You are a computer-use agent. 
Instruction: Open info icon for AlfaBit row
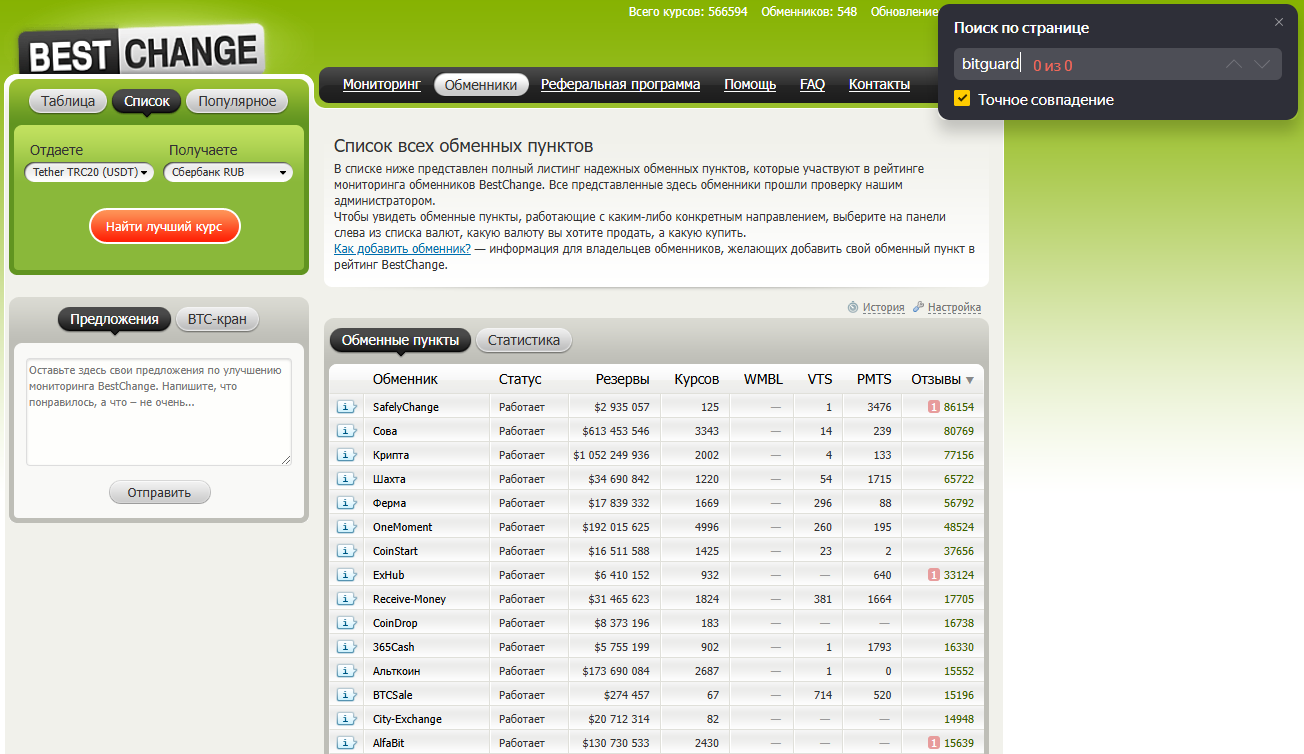(x=346, y=743)
